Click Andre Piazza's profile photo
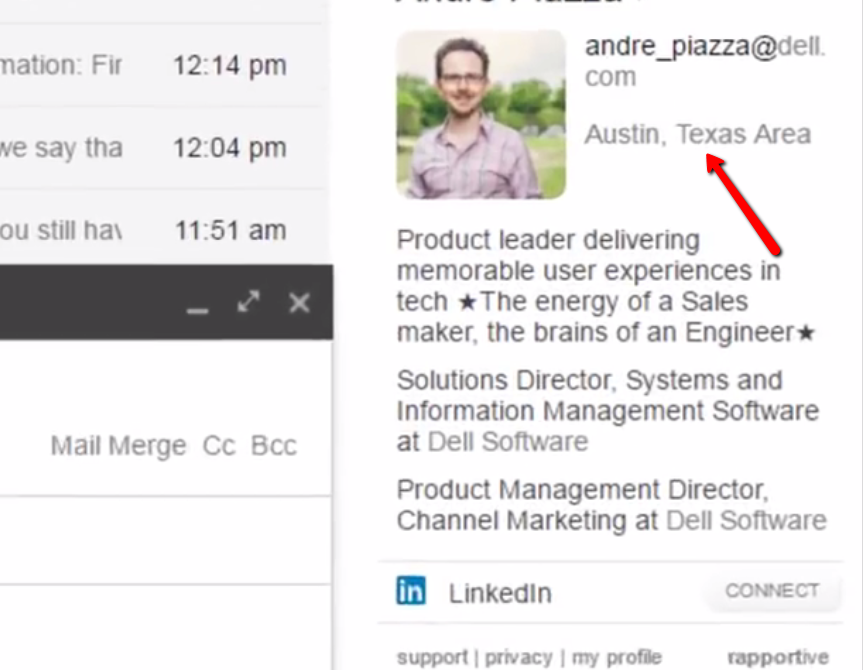The height and width of the screenshot is (670, 863). click(x=481, y=114)
